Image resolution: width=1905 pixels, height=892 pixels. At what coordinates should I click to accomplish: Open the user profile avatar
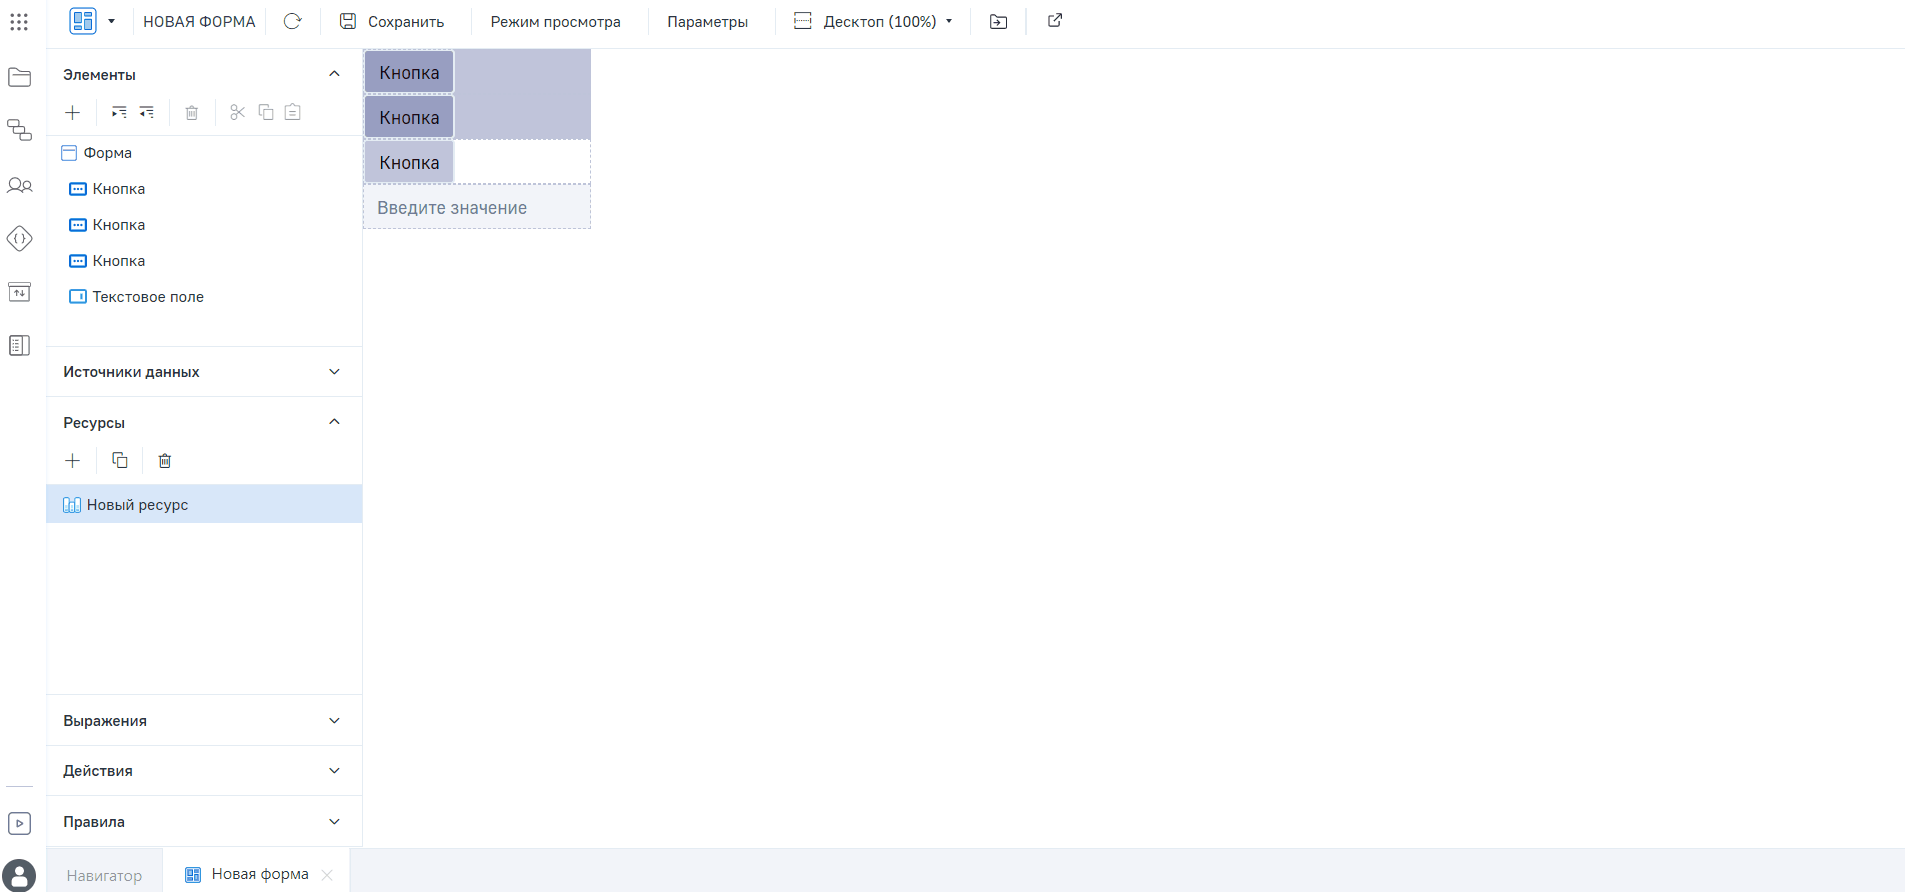tap(19, 875)
